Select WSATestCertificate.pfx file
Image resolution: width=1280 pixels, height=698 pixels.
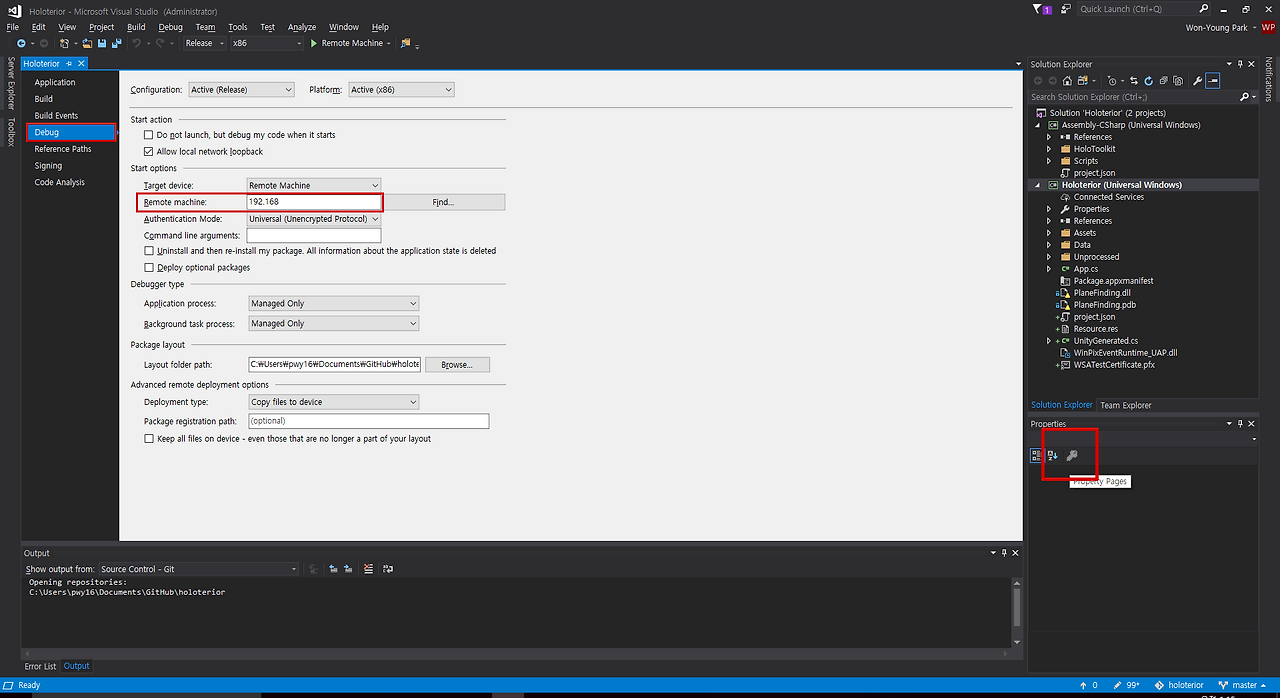coord(1114,365)
